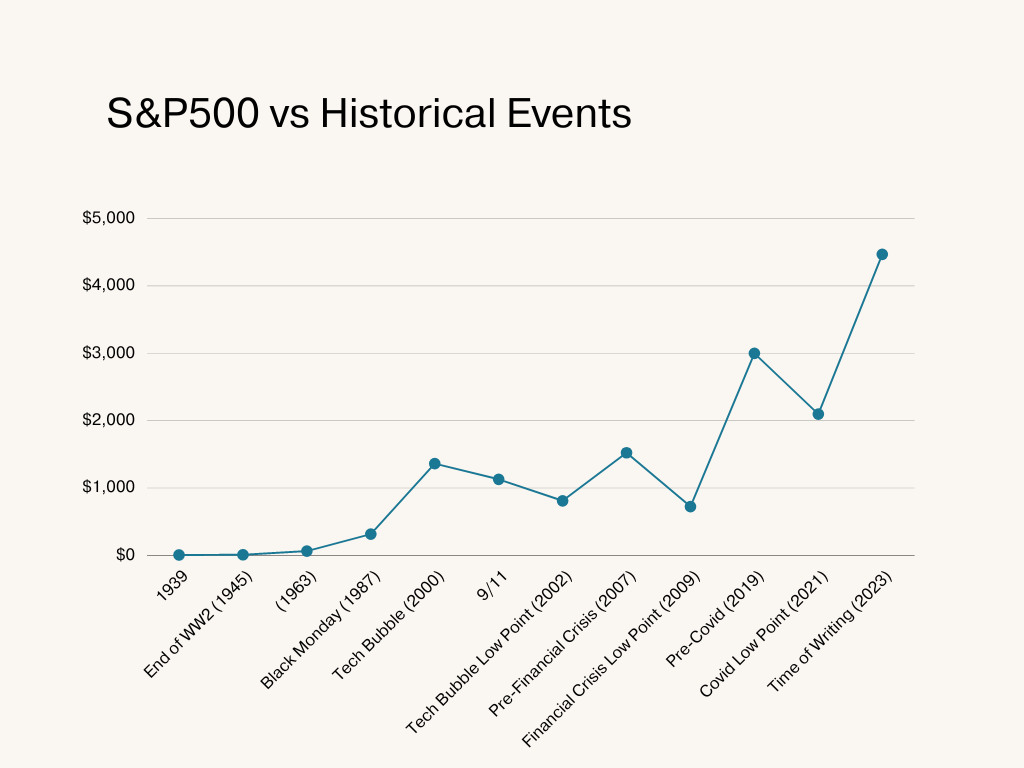This screenshot has width=1024, height=768.
Task: Click the 9/11 data point
Action: 499,479
